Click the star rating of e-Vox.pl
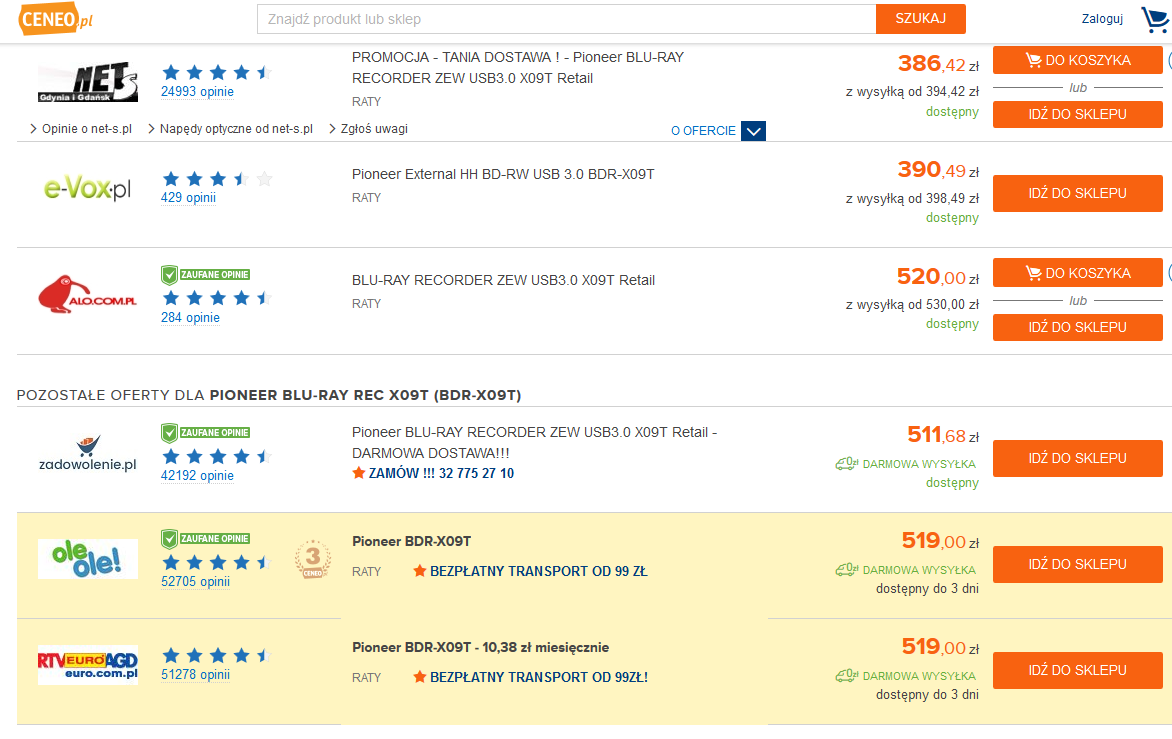1172x739 pixels. (x=217, y=179)
